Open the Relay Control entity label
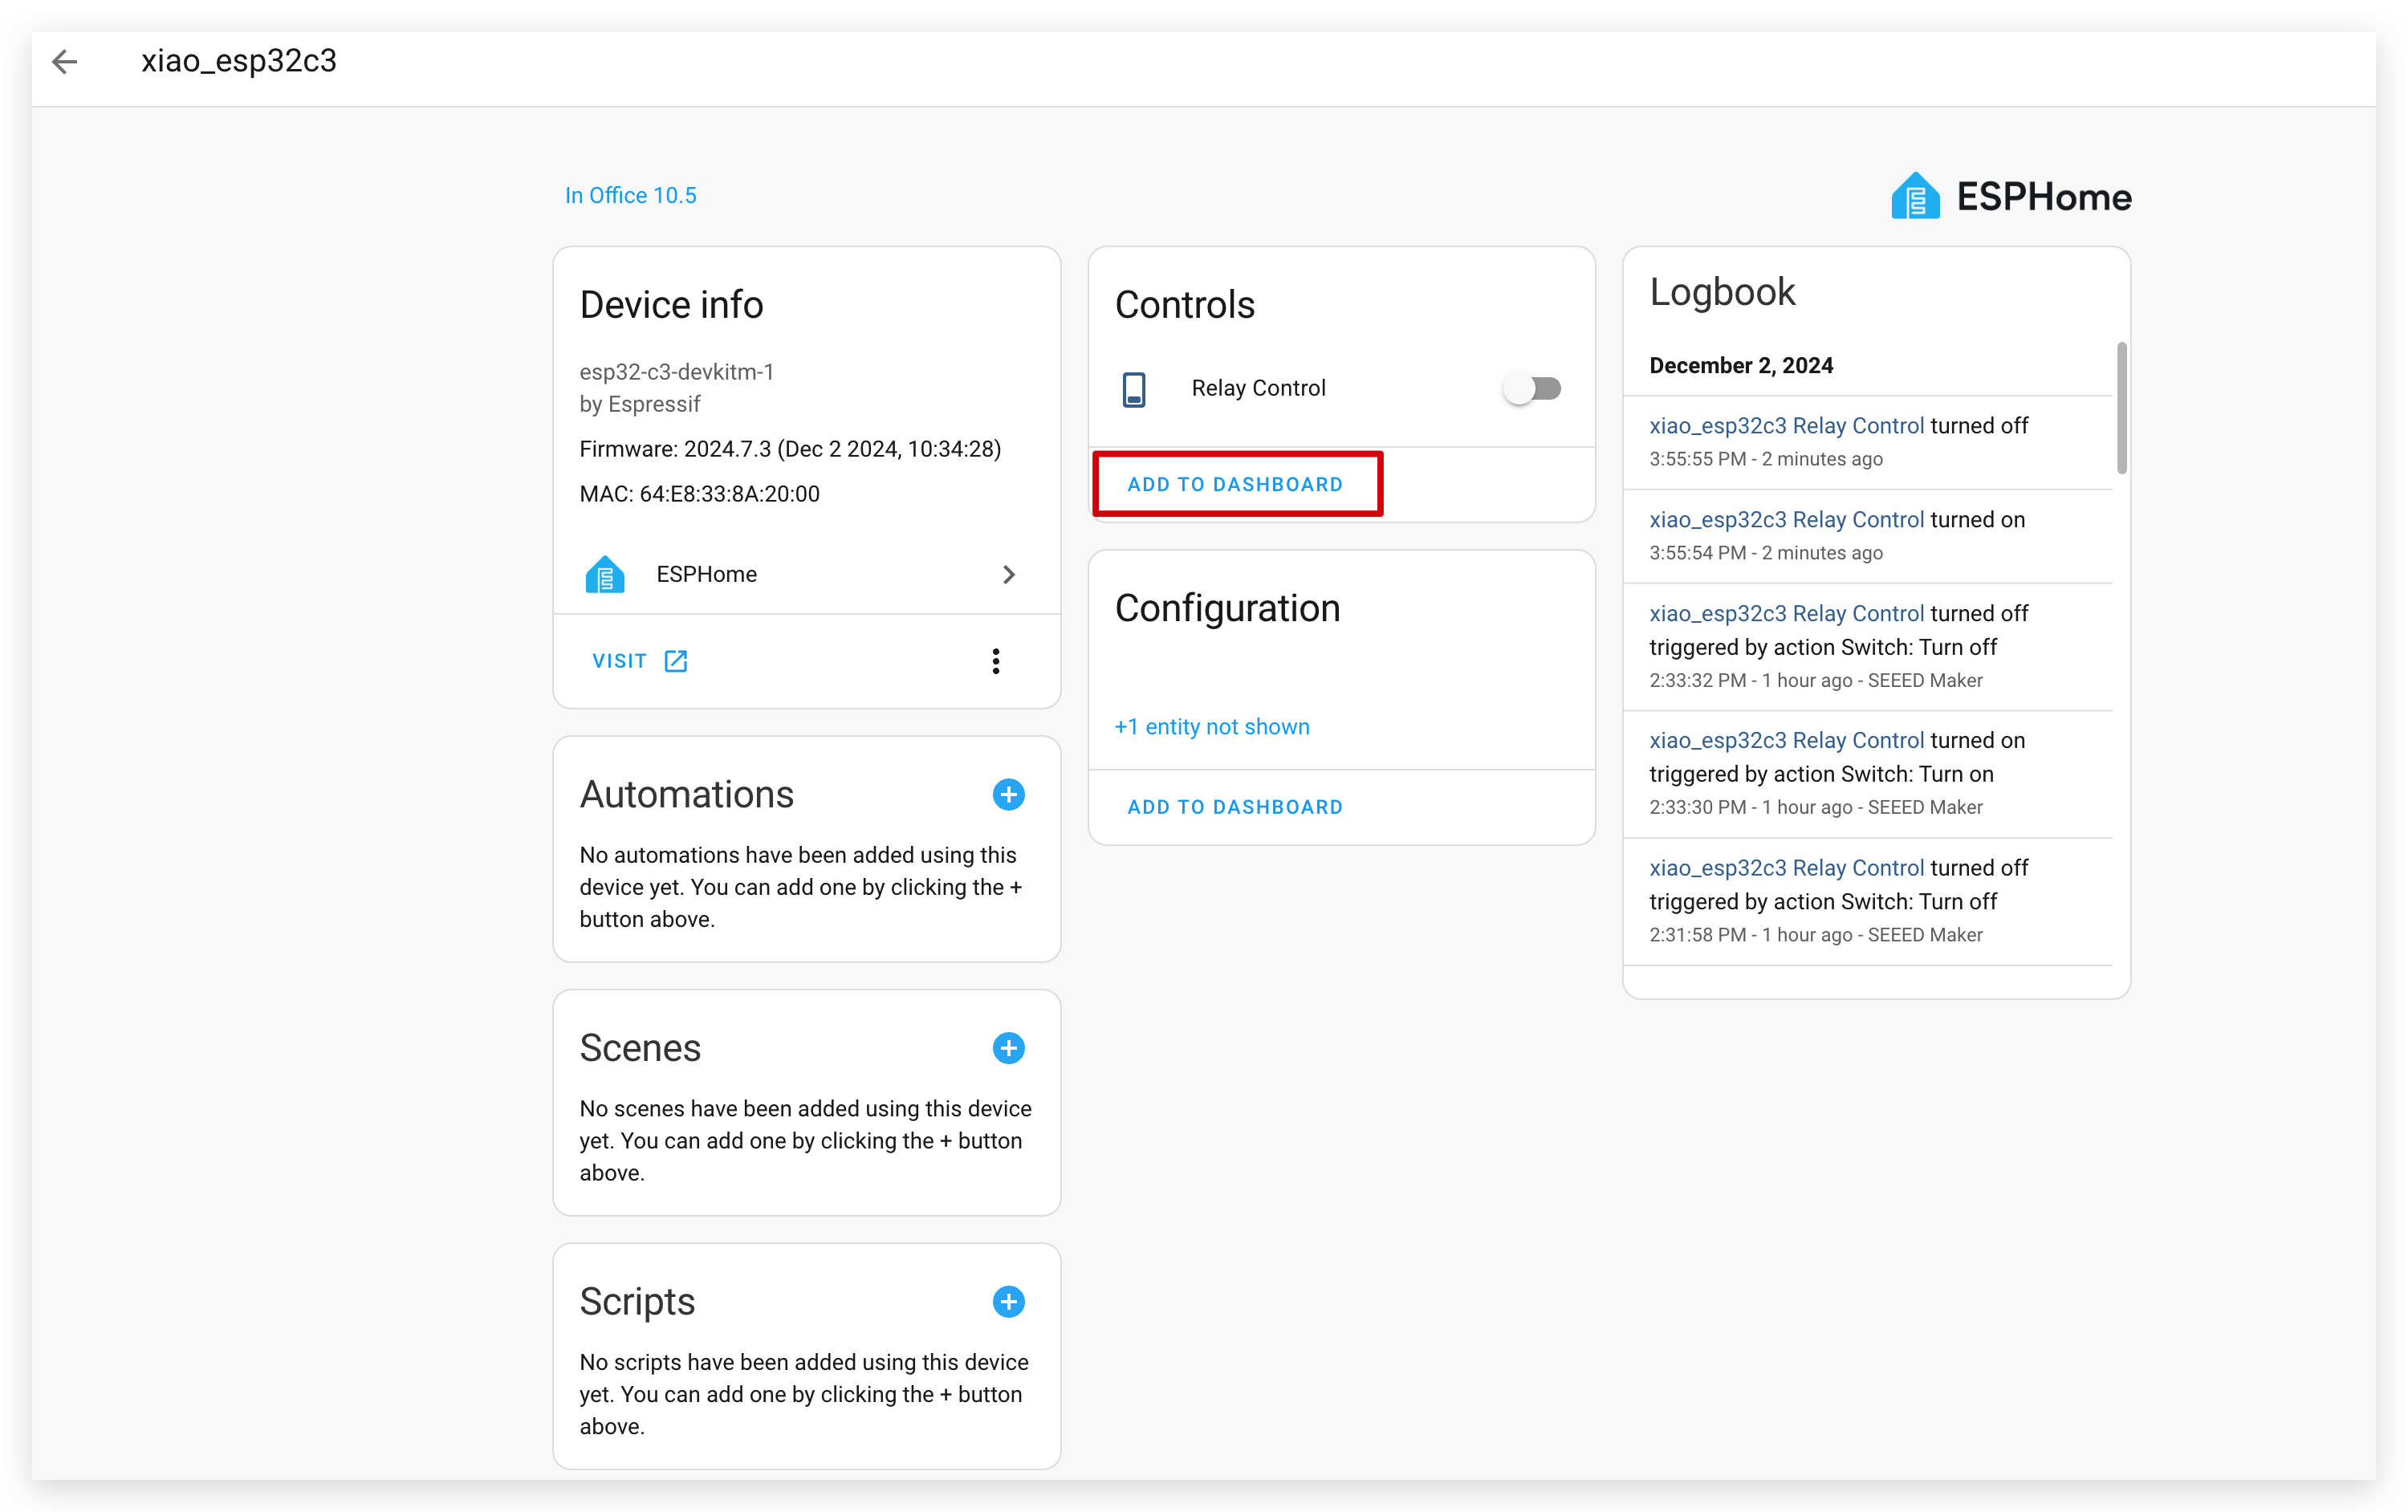 point(1258,388)
